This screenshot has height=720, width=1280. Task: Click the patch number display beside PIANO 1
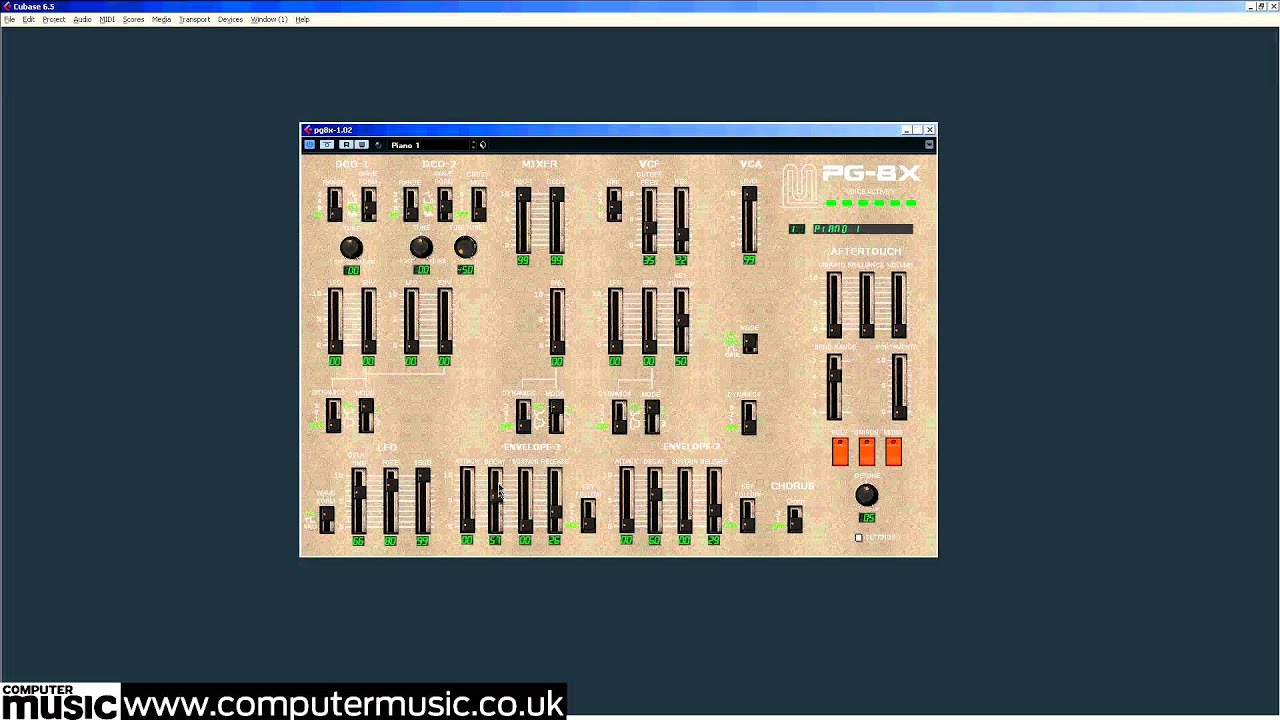[x=796, y=229]
